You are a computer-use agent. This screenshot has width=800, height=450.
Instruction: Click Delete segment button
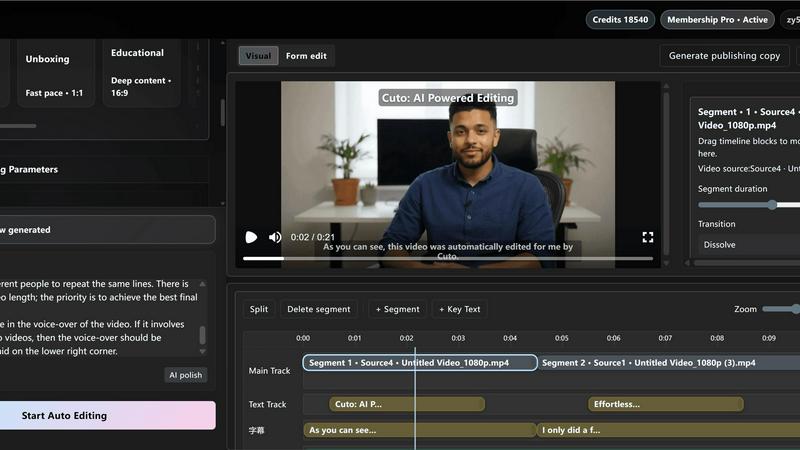[318, 309]
